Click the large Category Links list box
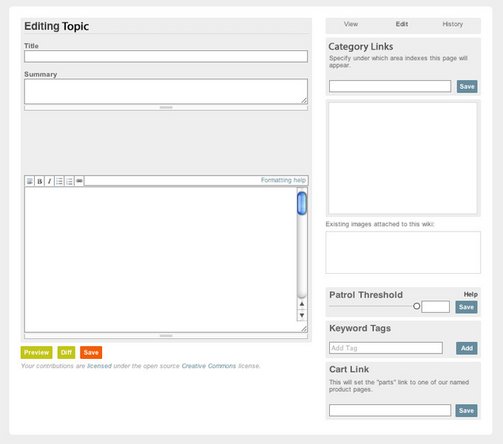This screenshot has width=503, height=444. pos(403,158)
